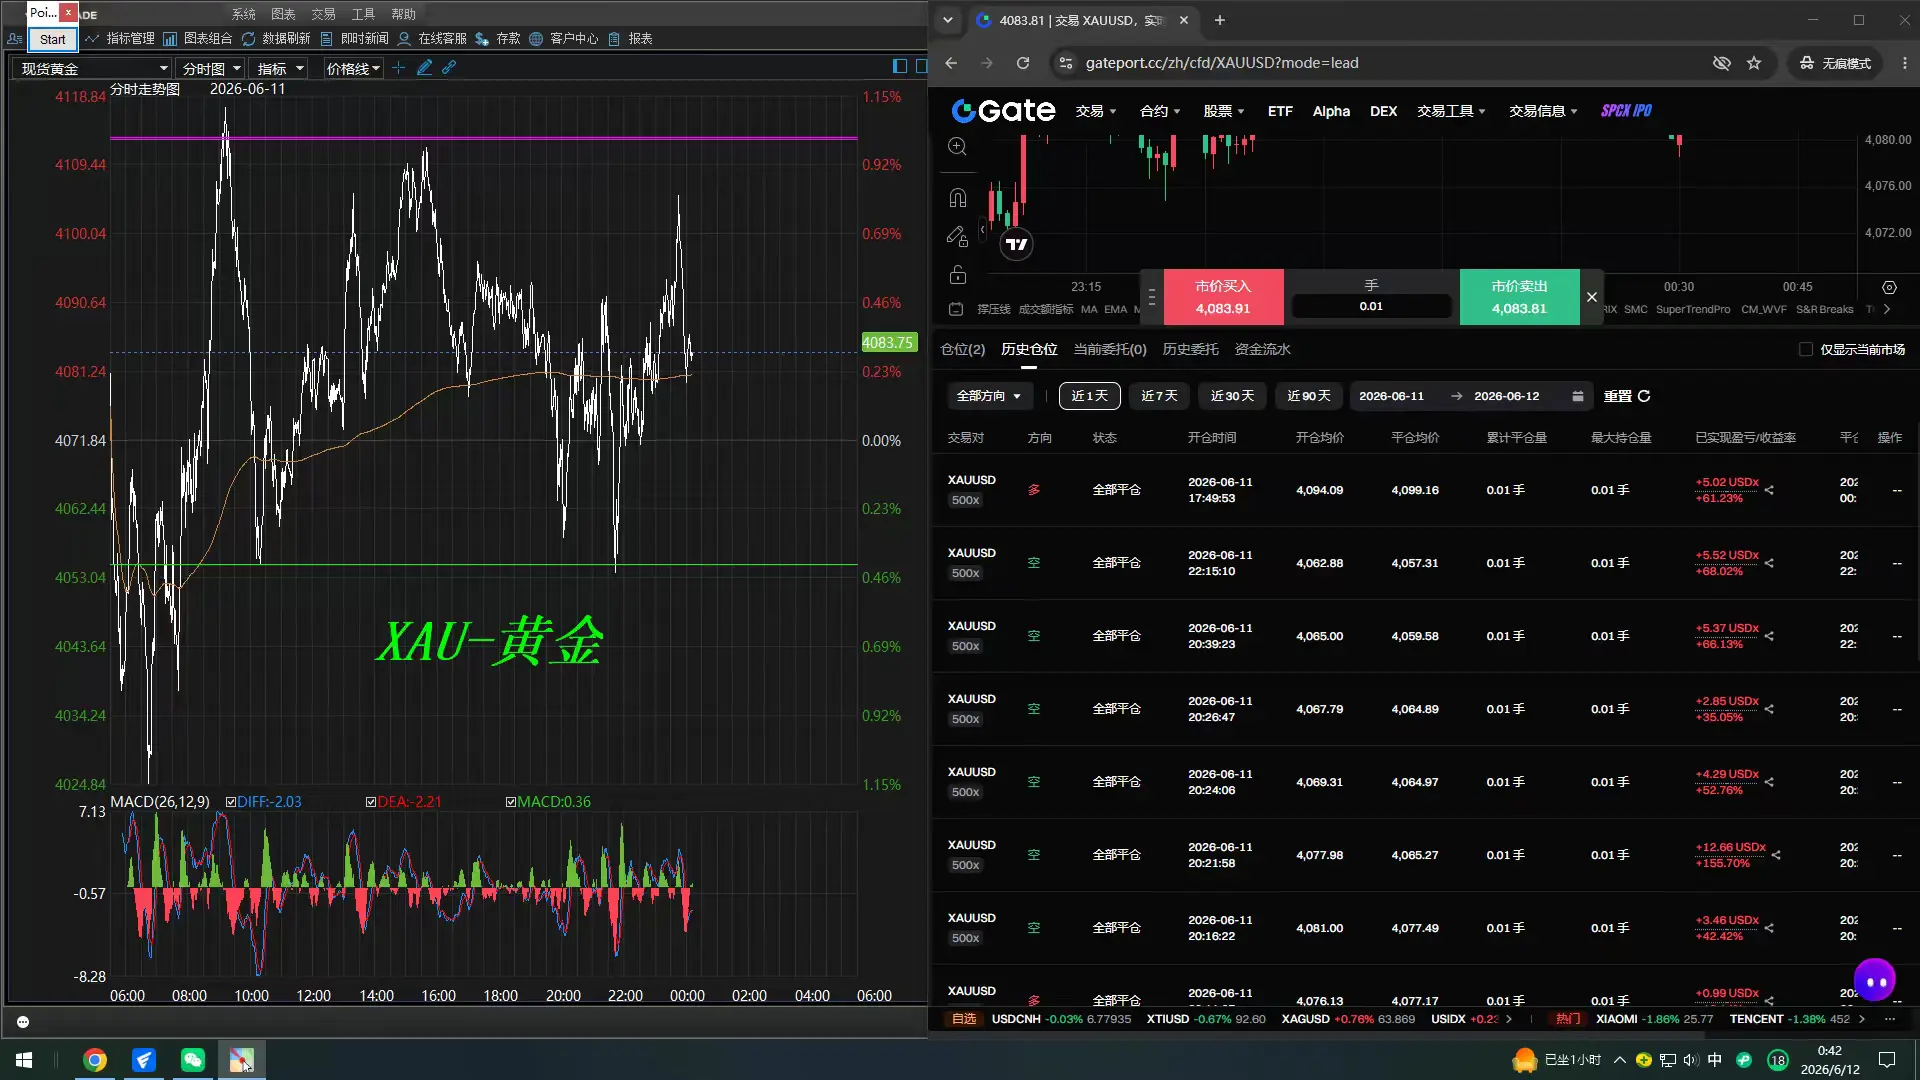The height and width of the screenshot is (1080, 1920).
Task: Open the 交易 menu in terminal menu bar
Action: point(323,14)
